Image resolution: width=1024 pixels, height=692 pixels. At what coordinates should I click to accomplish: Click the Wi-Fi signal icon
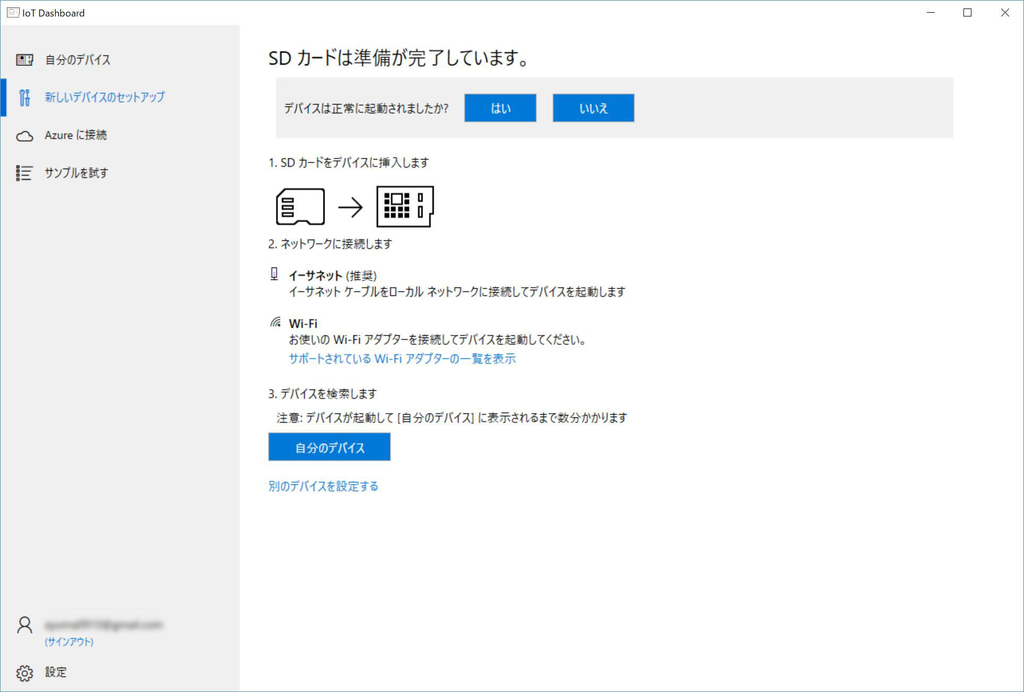click(276, 322)
